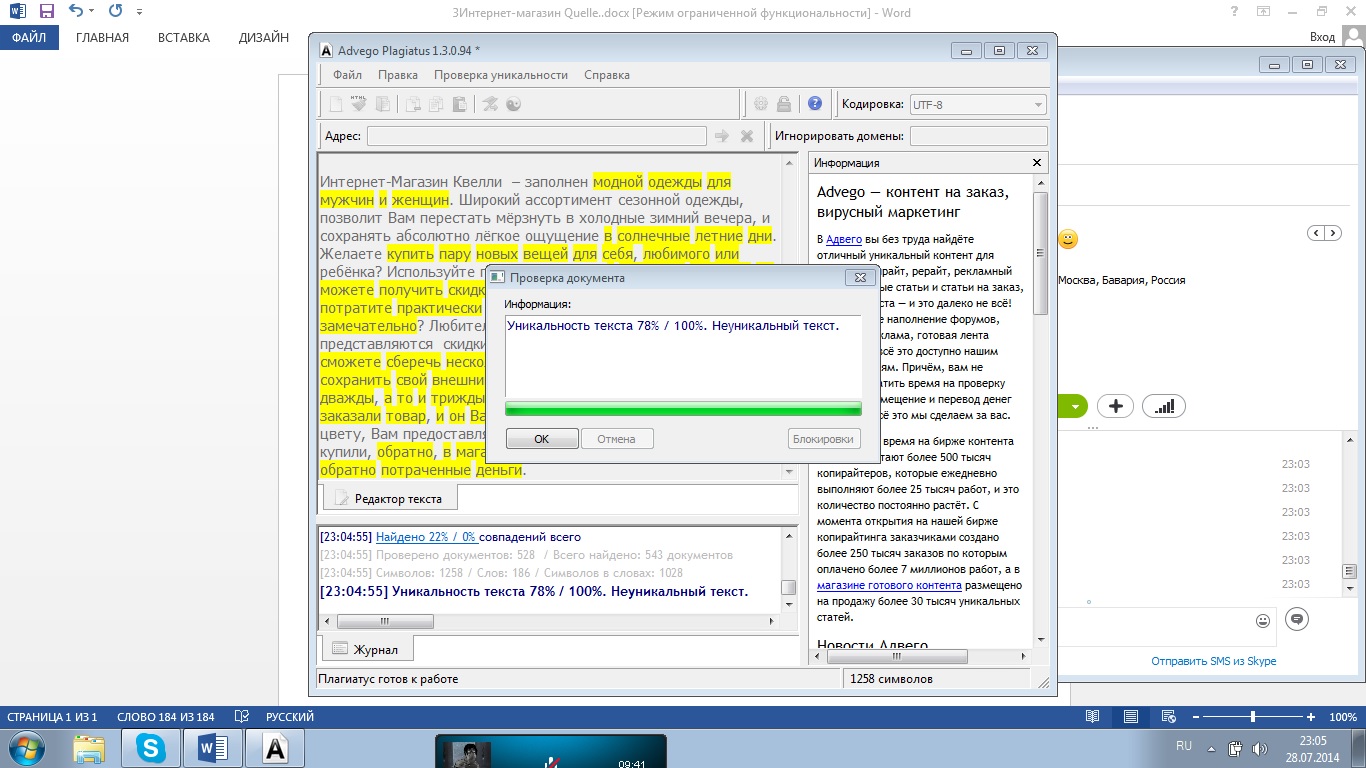Image resolution: width=1366 pixels, height=768 pixels.
Task: Click the proofing icon in Word status bar
Action: (x=241, y=717)
